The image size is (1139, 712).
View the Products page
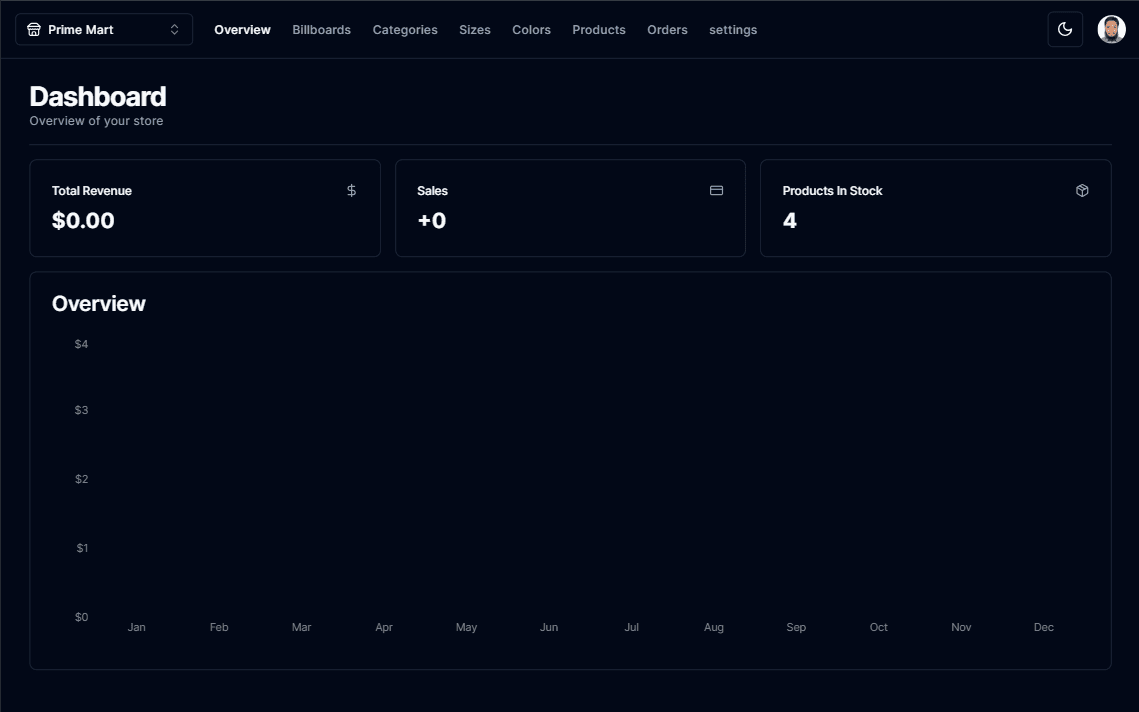pyautogui.click(x=598, y=30)
